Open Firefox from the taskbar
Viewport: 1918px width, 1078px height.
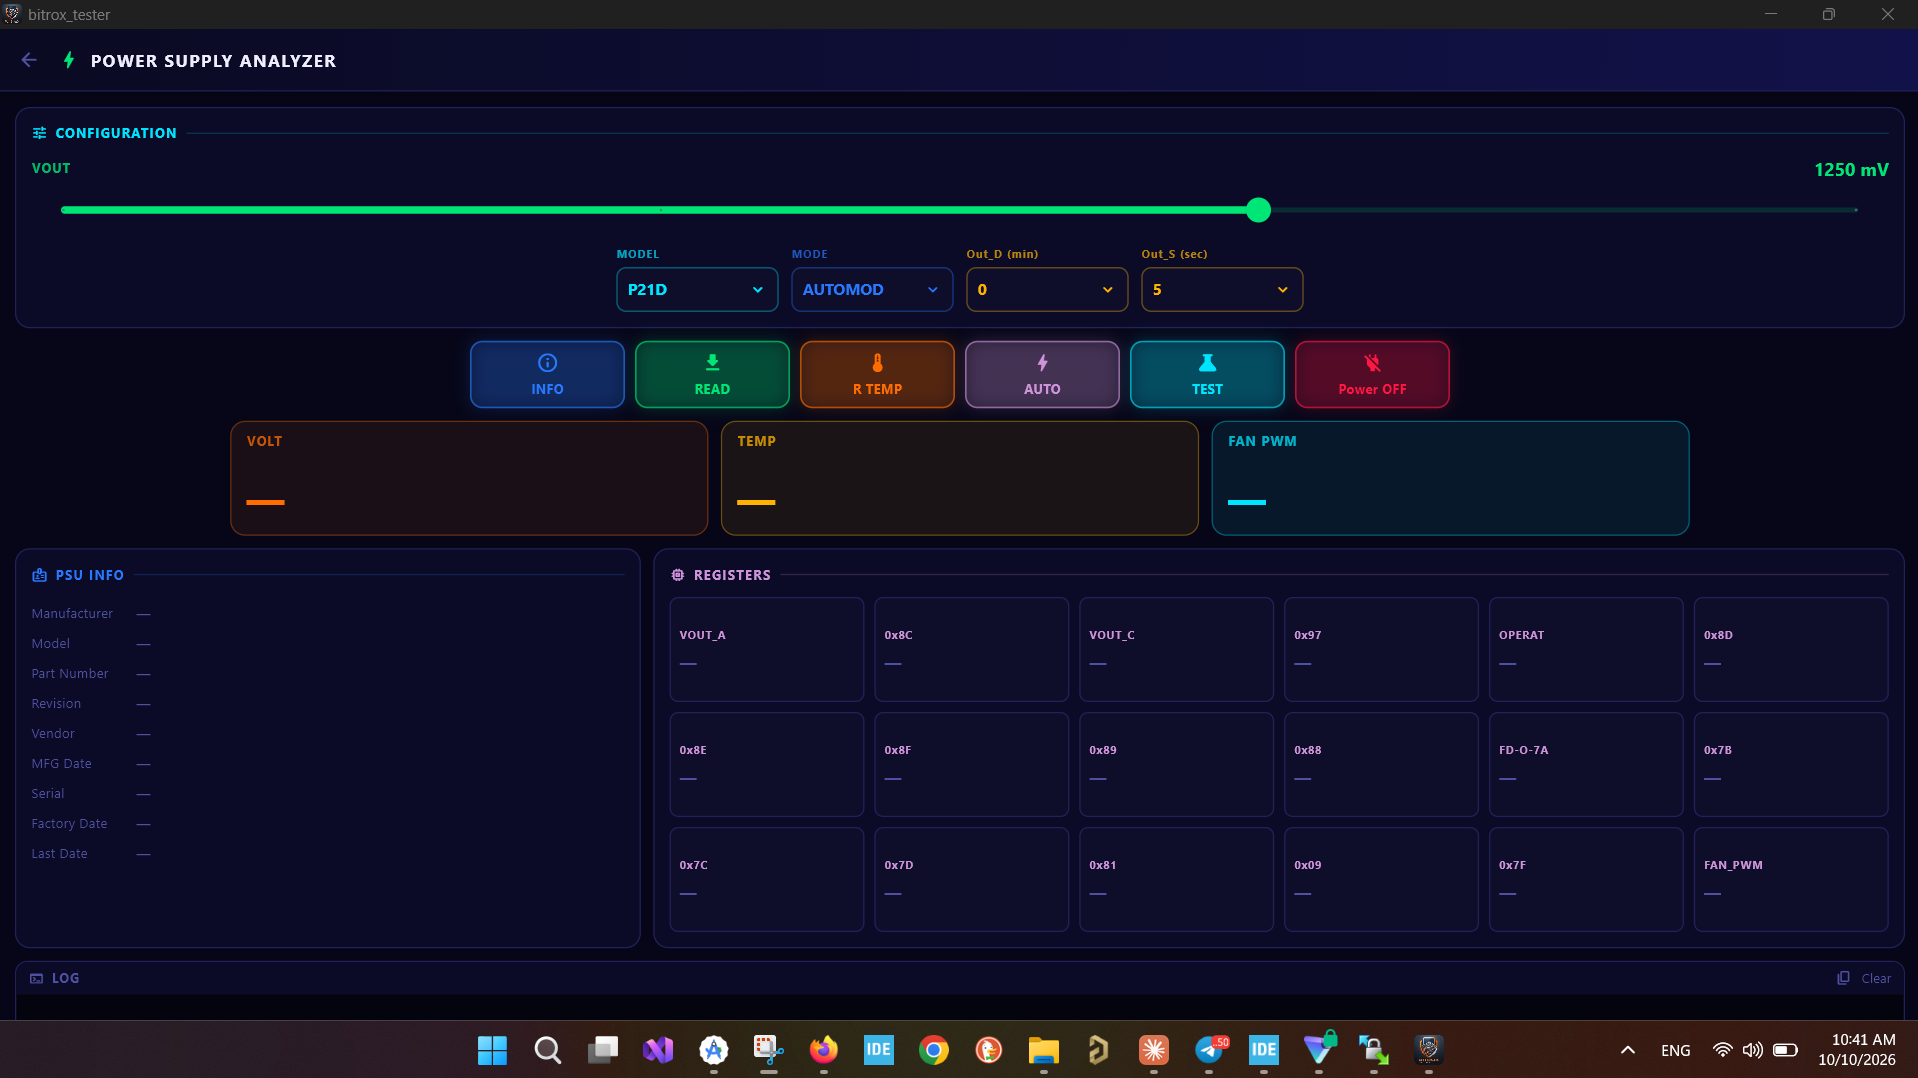(x=824, y=1050)
